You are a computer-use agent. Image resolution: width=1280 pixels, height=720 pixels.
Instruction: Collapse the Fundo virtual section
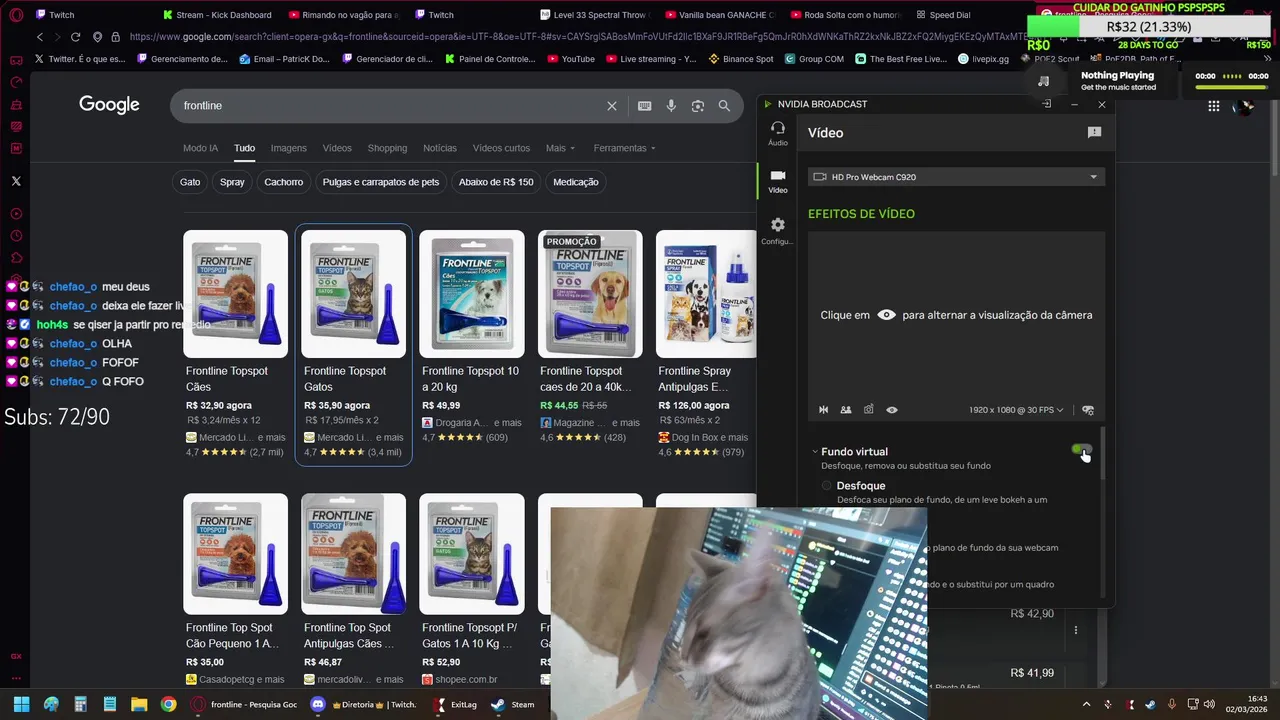[x=815, y=452]
